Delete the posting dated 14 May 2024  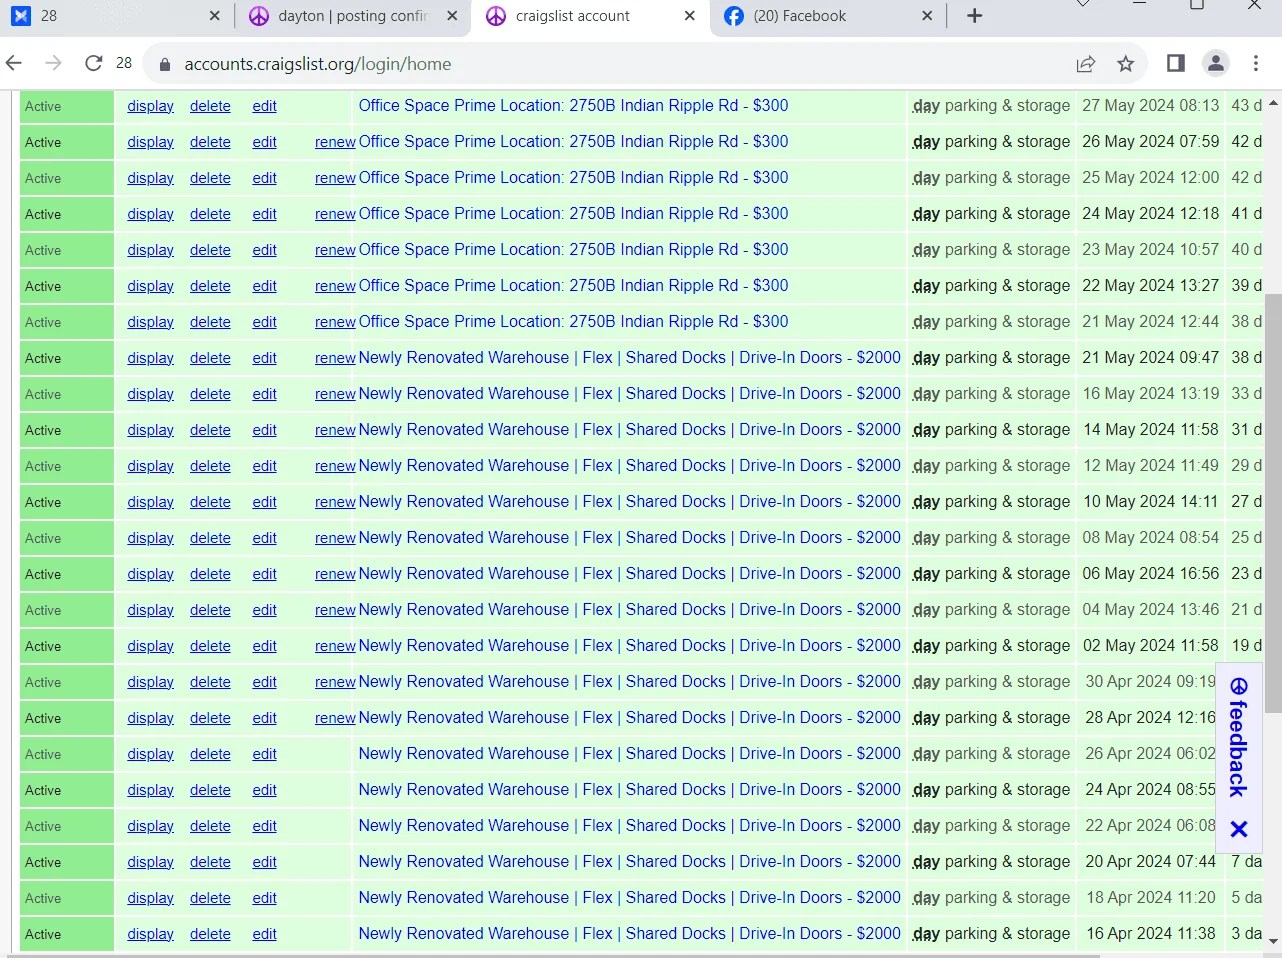(210, 430)
